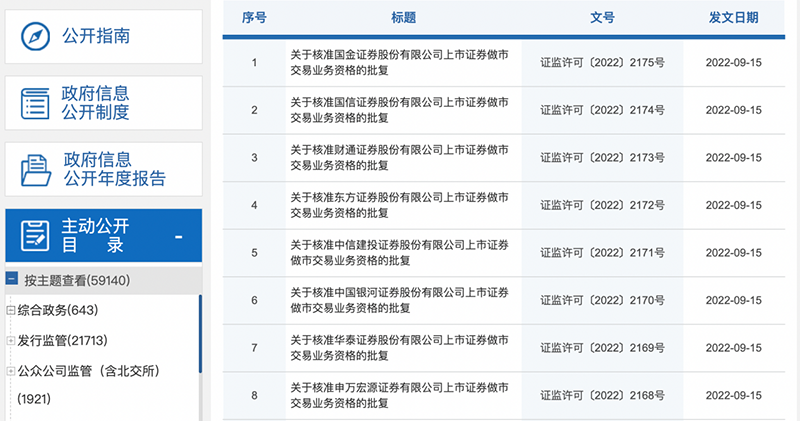Click the blue scrollbar of the topic tree
800x421 pixels.
[200, 334]
